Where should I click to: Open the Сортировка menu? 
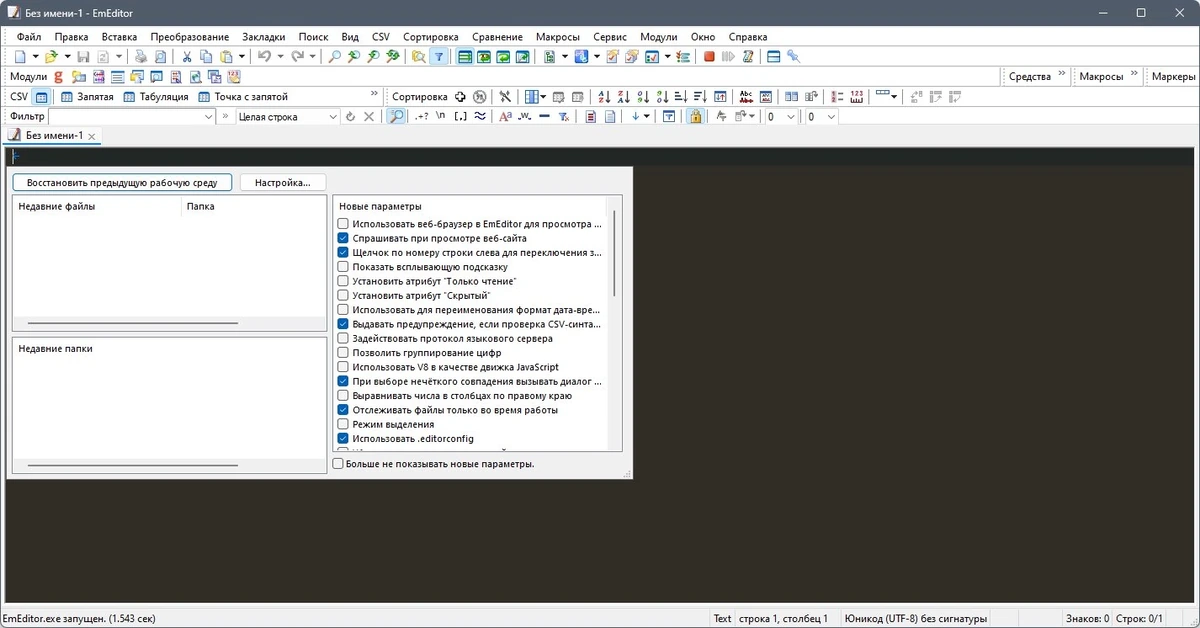point(432,37)
